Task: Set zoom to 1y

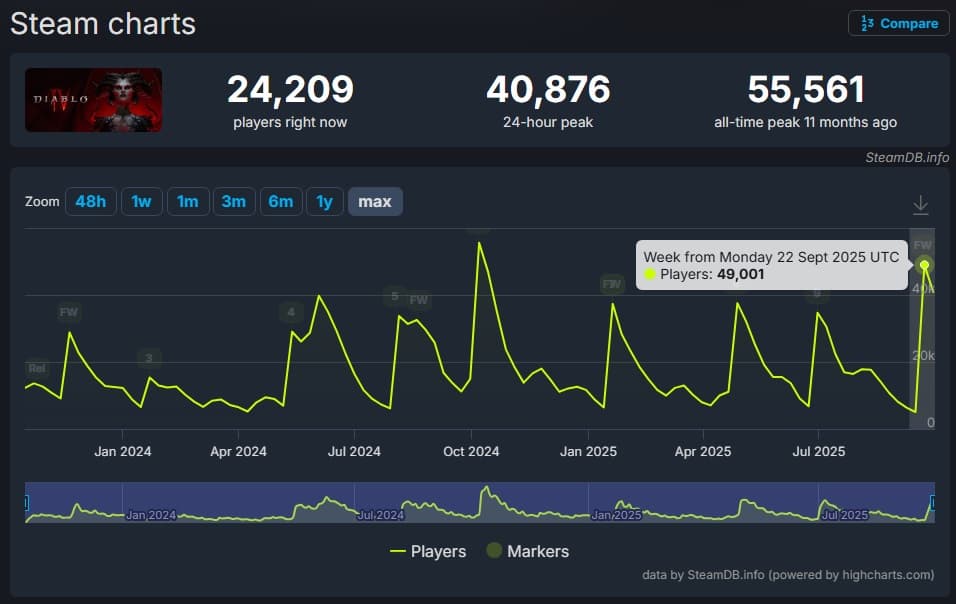Action: [324, 202]
